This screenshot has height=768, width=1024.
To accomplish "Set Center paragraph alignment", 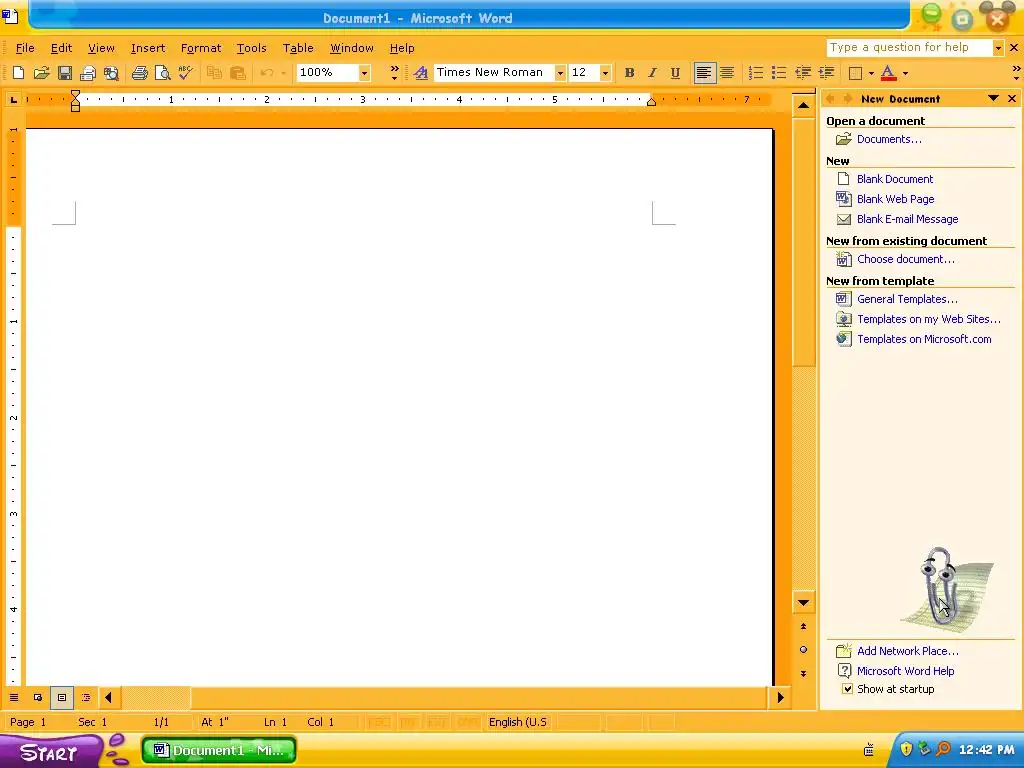I will 727,73.
